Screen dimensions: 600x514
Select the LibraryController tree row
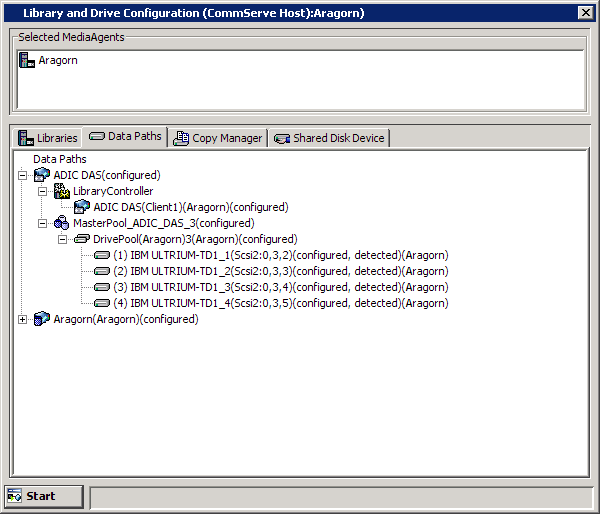coord(113,191)
